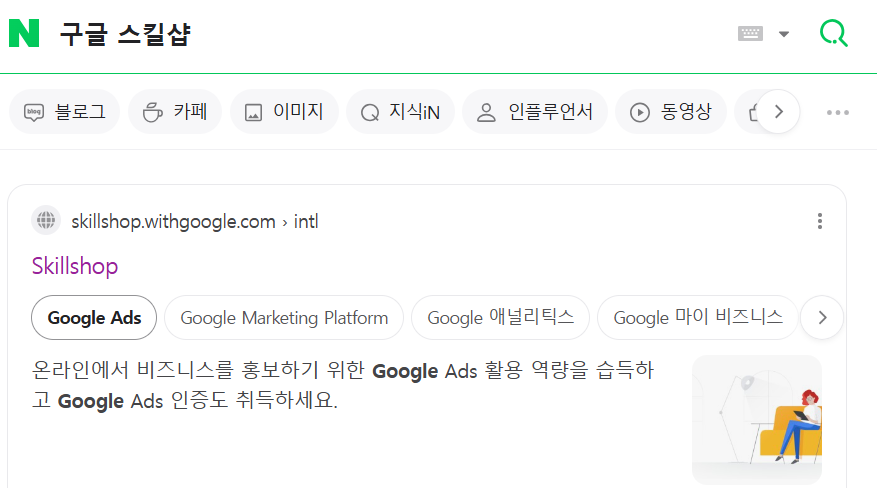Expand the dropdown arrow beside the keyboard icon

click(x=784, y=34)
